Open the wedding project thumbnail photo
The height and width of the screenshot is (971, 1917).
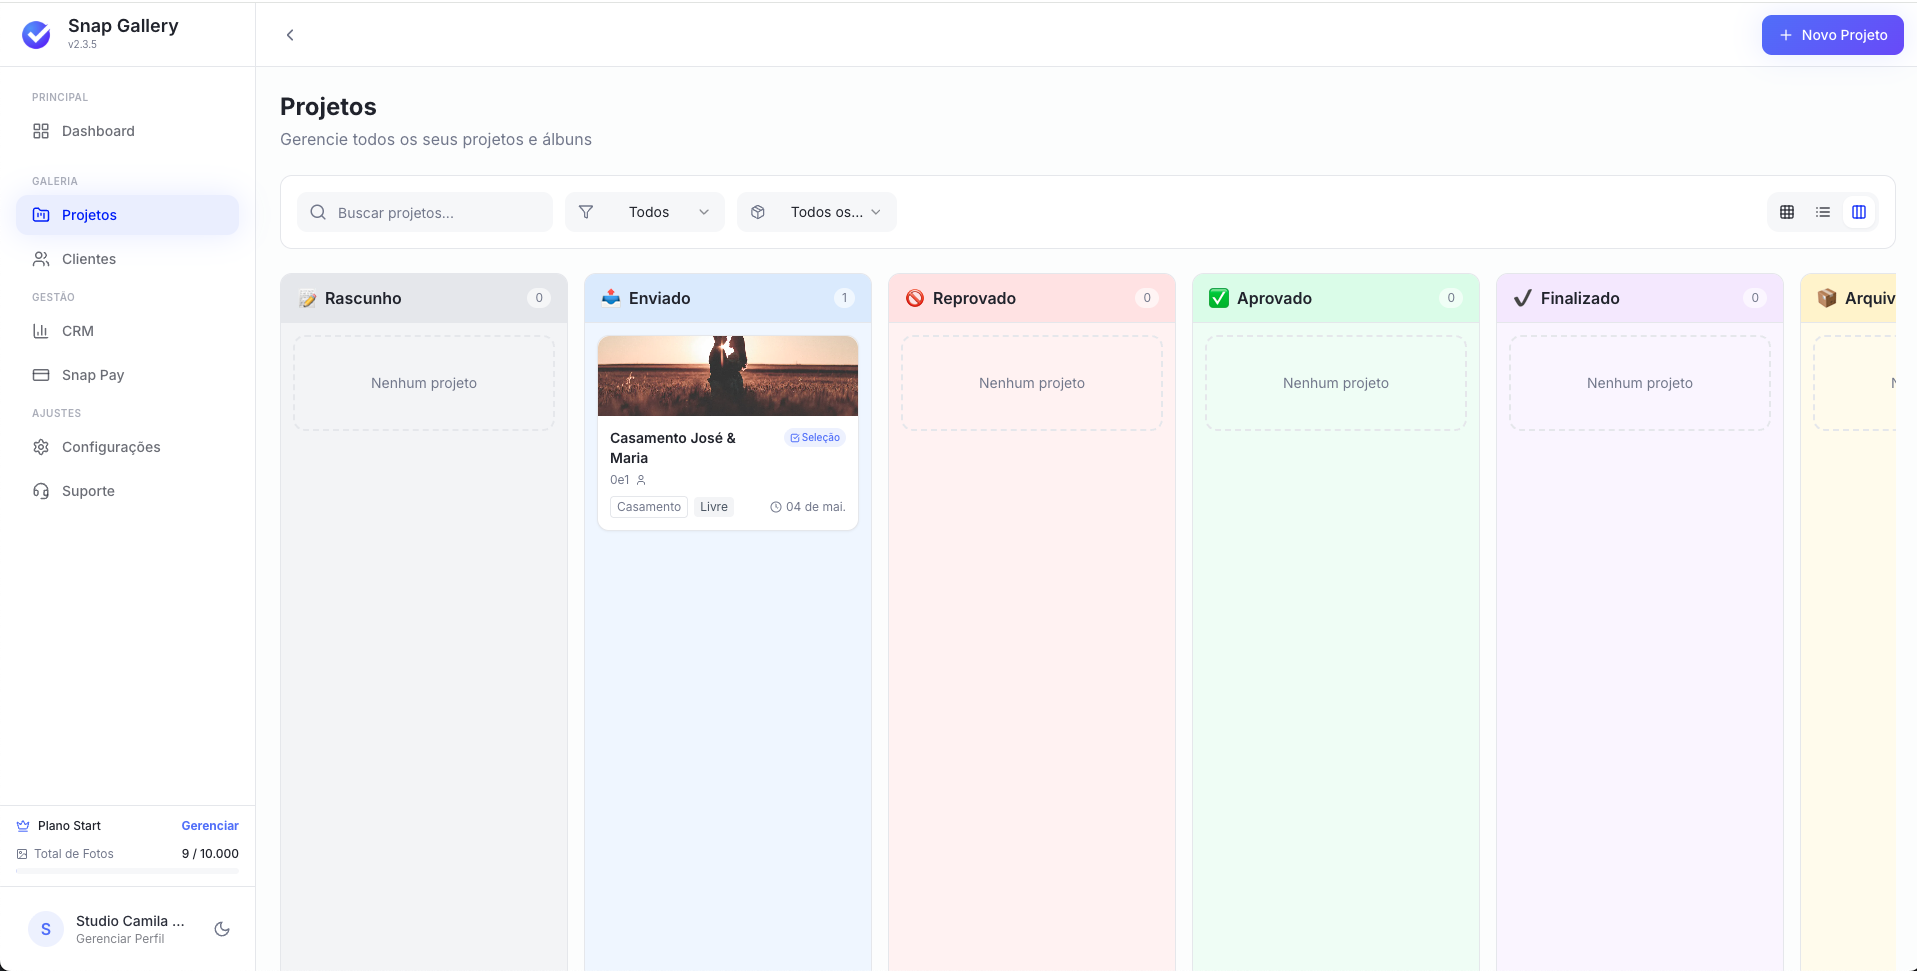(x=728, y=376)
